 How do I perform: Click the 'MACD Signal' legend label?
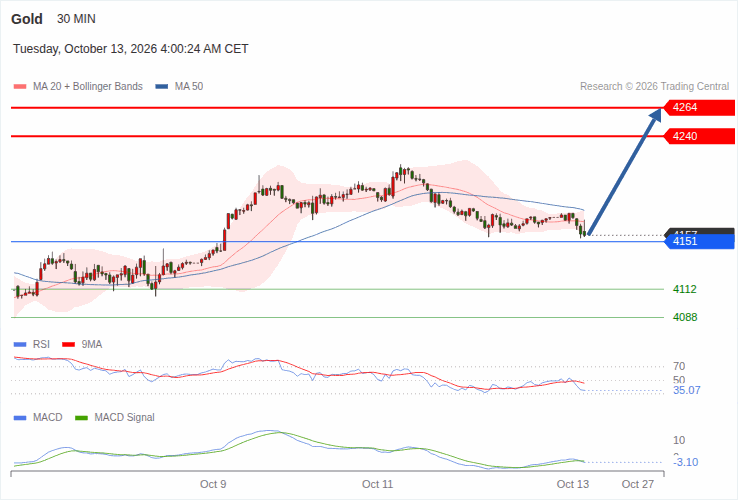(124, 418)
